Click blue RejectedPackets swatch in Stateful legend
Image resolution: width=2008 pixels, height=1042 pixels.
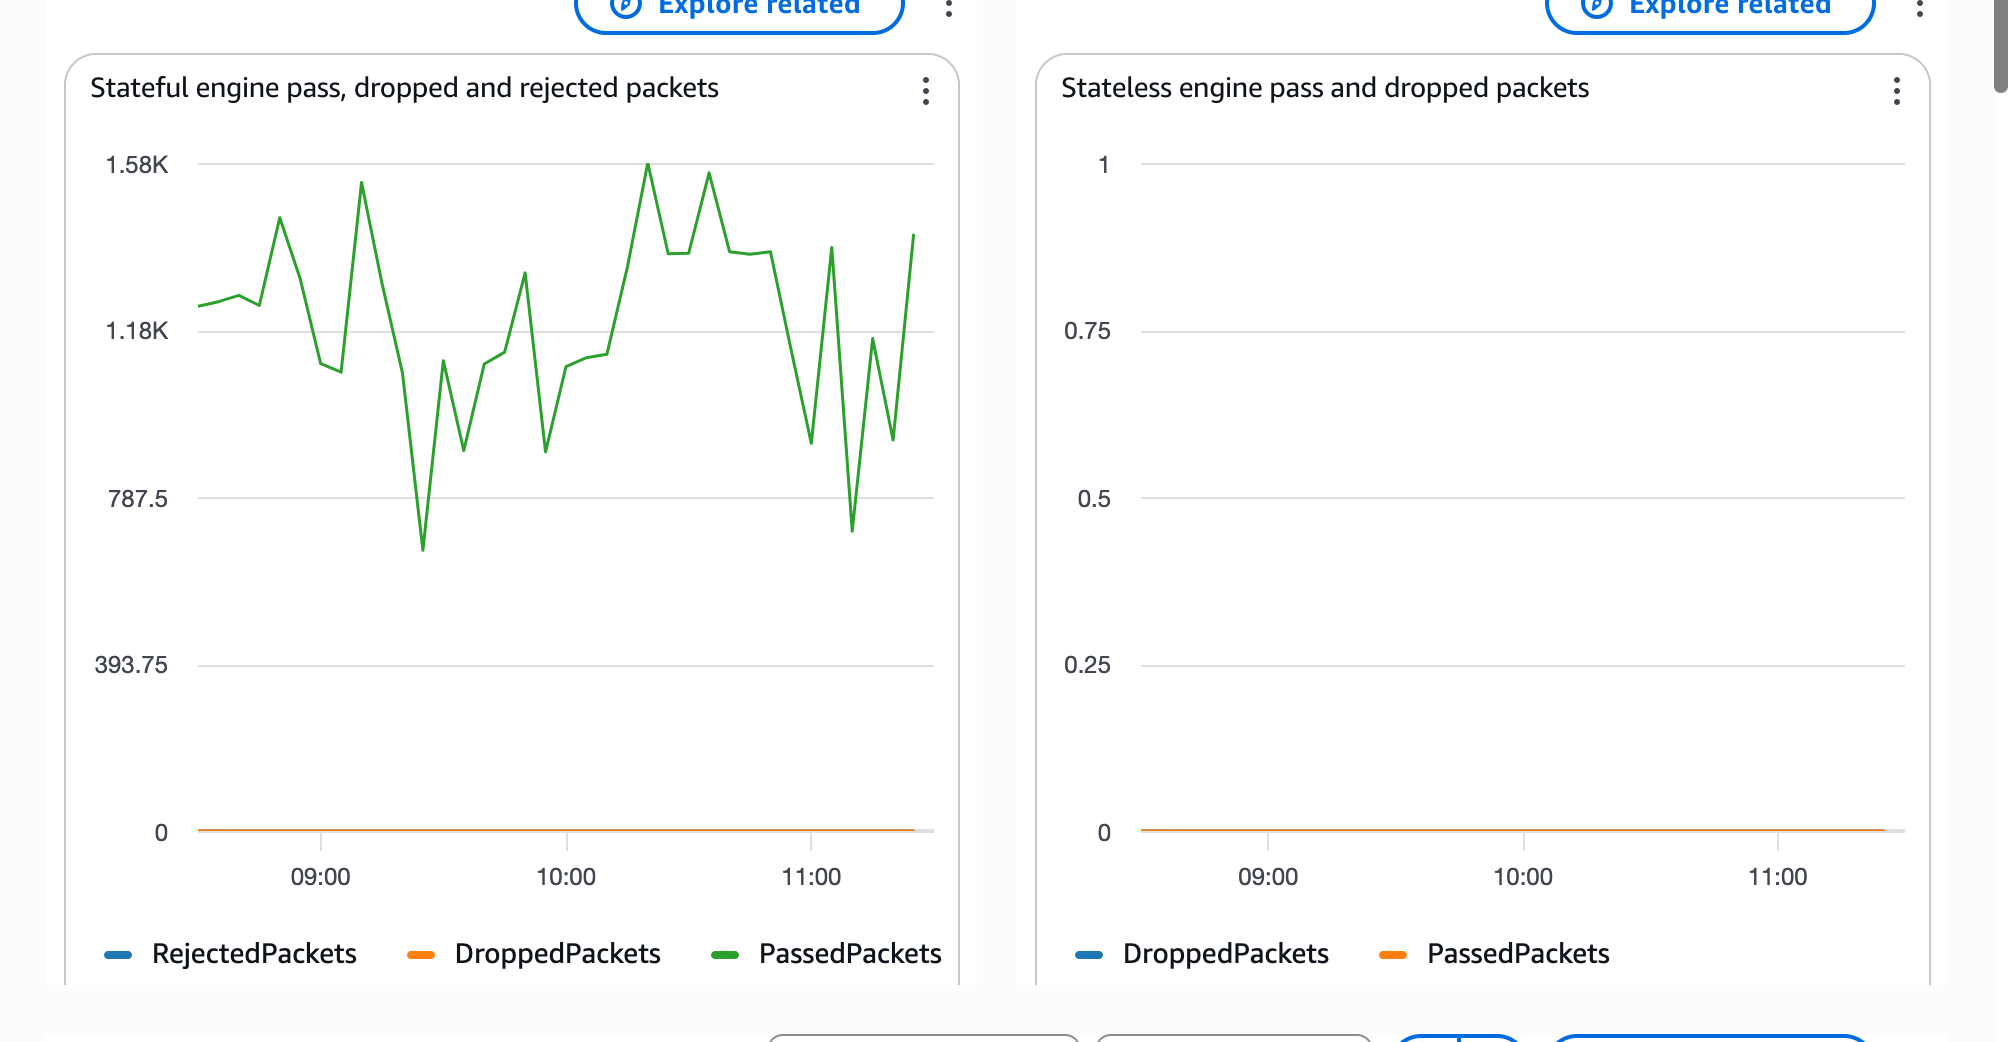pyautogui.click(x=118, y=955)
